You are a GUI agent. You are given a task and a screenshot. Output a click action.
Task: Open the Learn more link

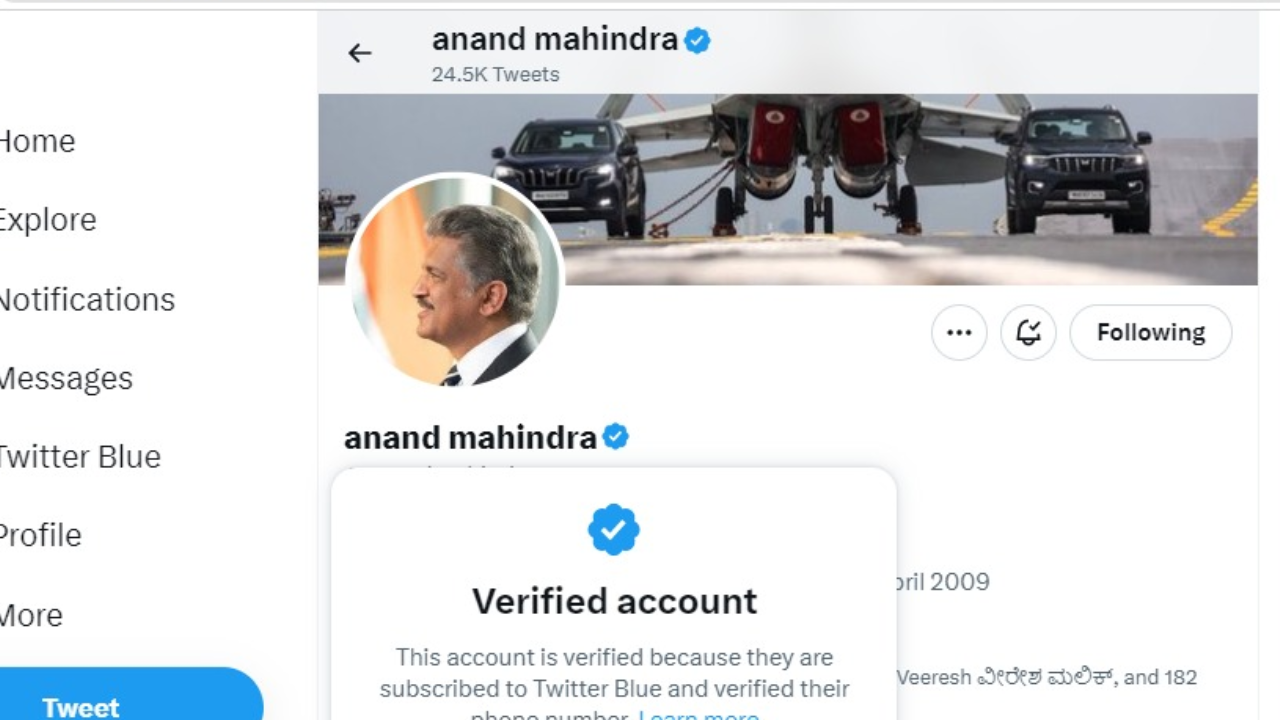click(x=698, y=714)
